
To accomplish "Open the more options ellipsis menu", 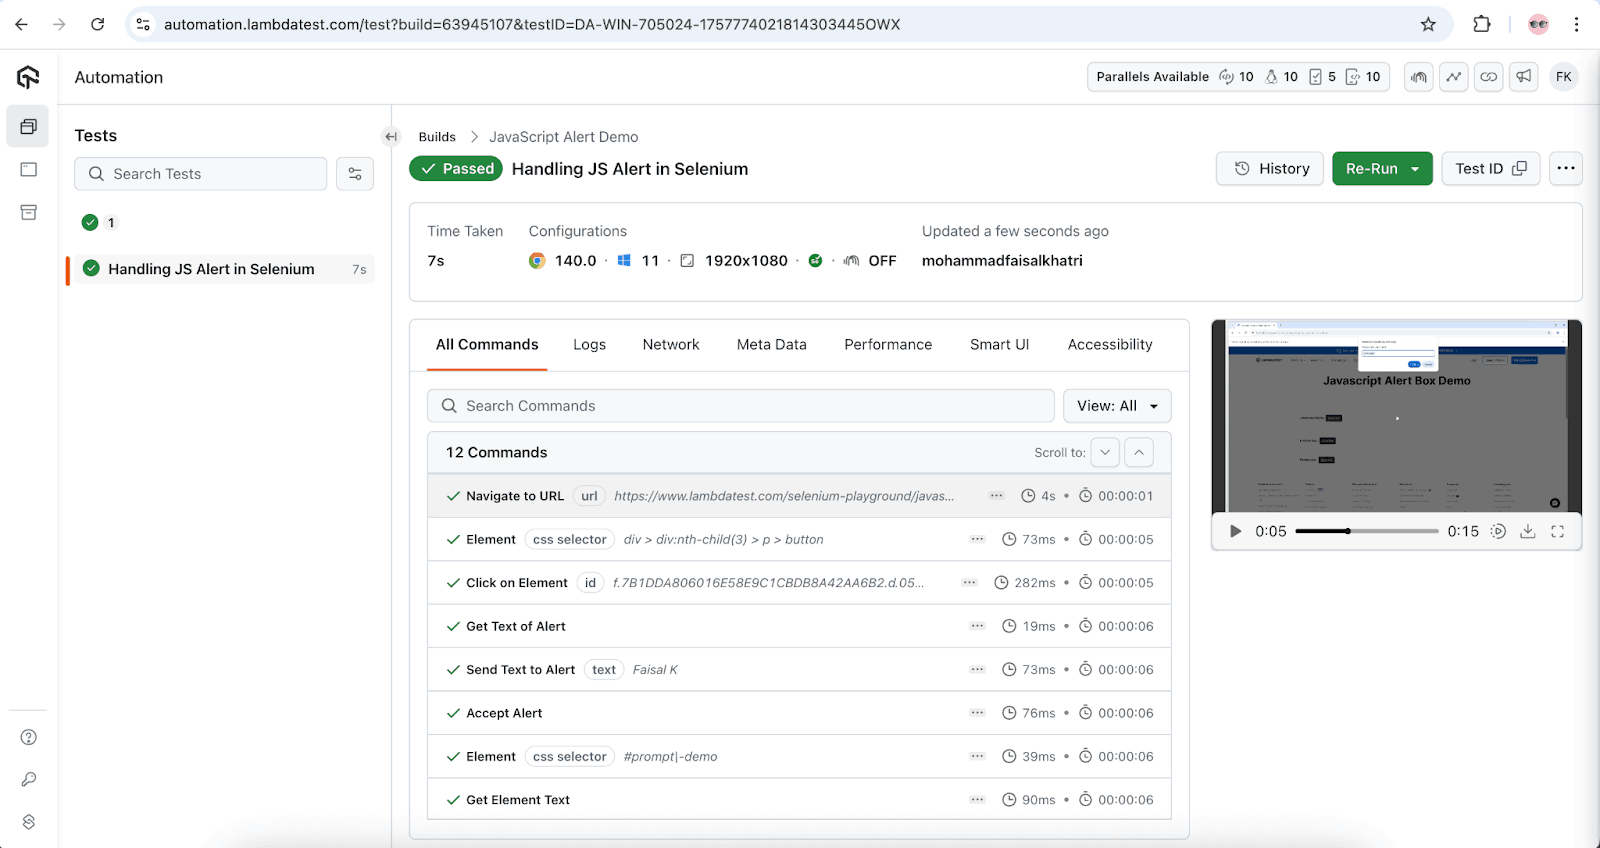I will (1566, 169).
